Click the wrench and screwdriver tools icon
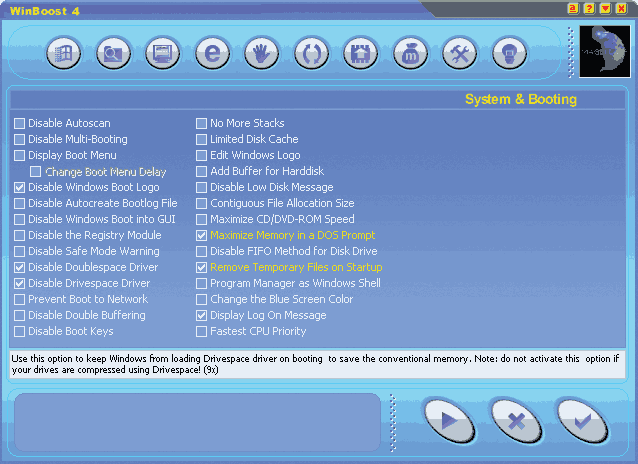638x464 pixels. pos(460,53)
